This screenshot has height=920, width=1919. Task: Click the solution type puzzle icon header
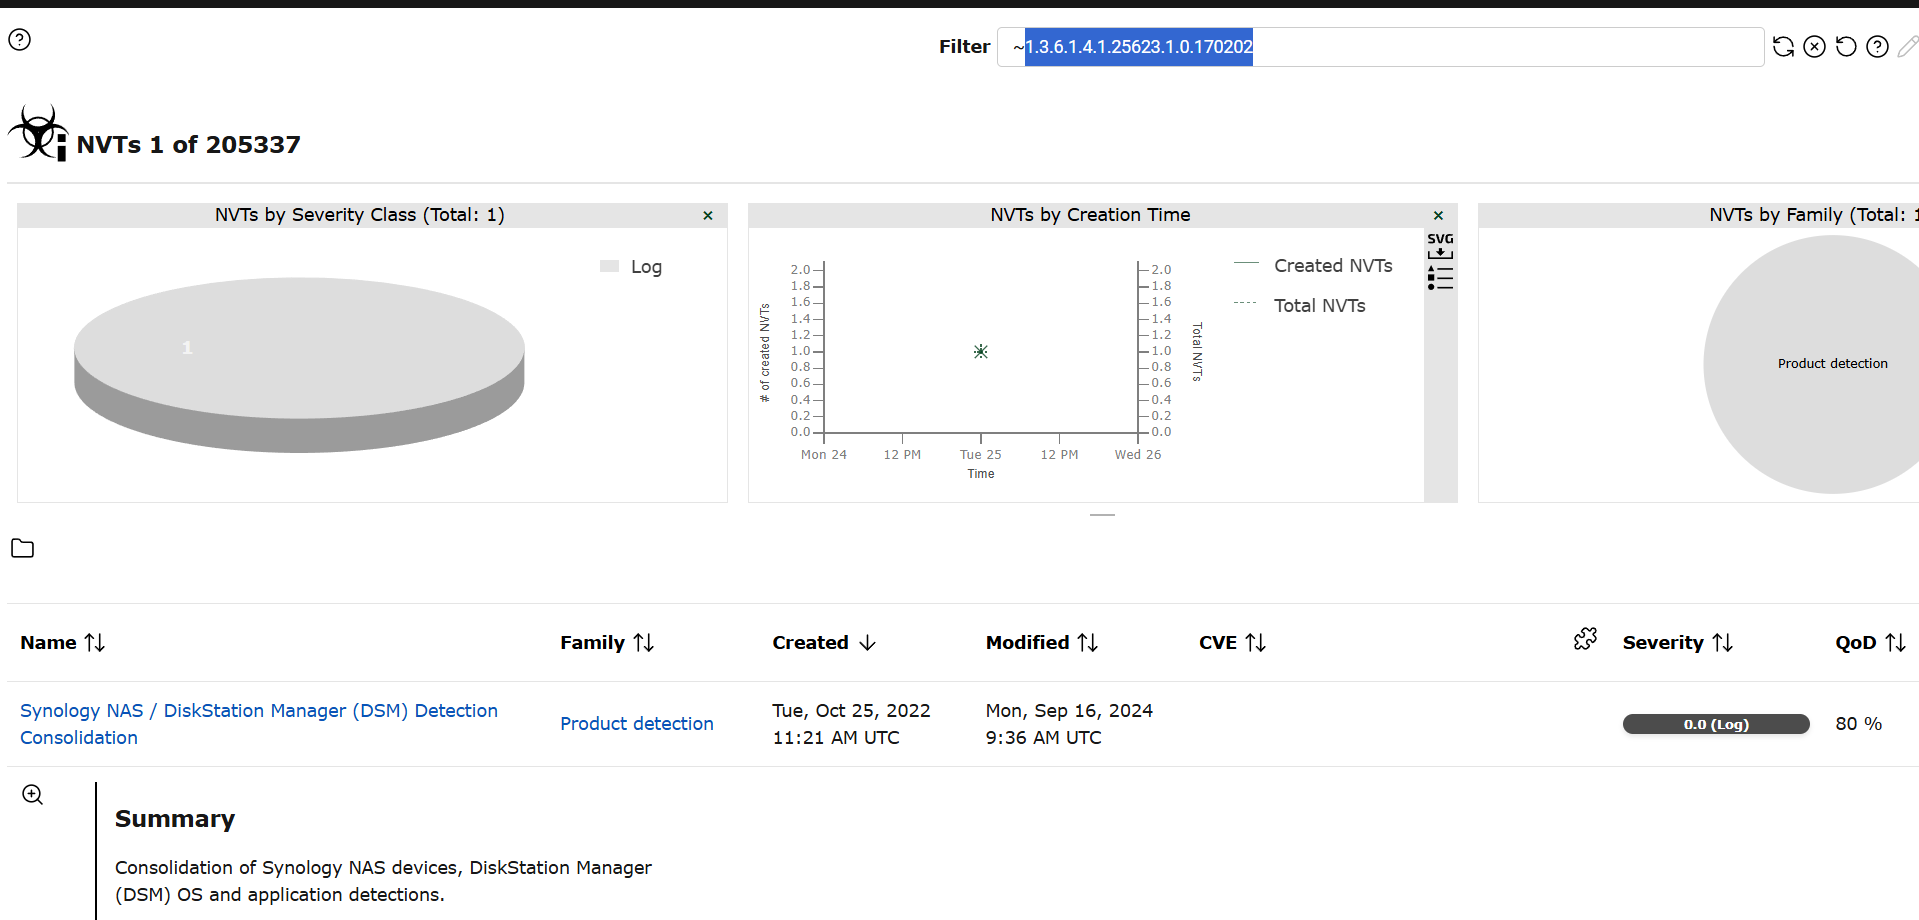click(1585, 639)
